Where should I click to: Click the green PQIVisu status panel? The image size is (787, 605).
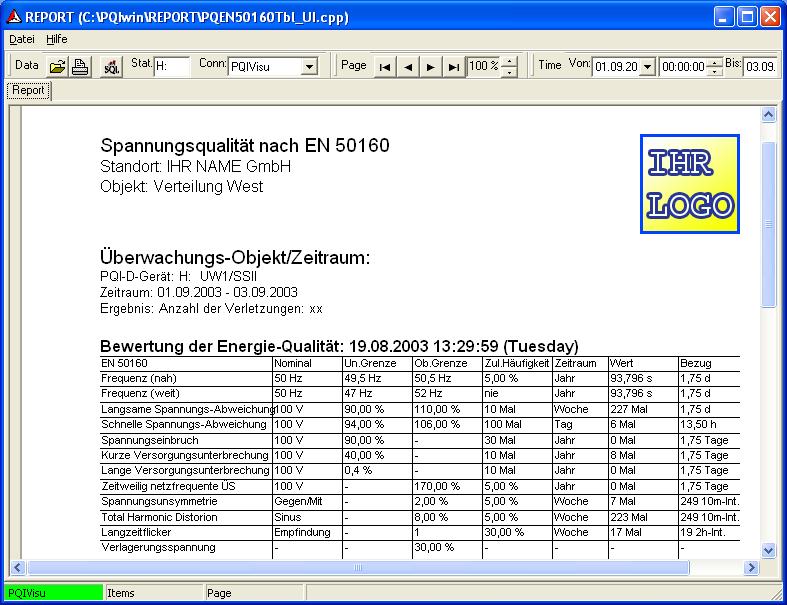click(53, 593)
